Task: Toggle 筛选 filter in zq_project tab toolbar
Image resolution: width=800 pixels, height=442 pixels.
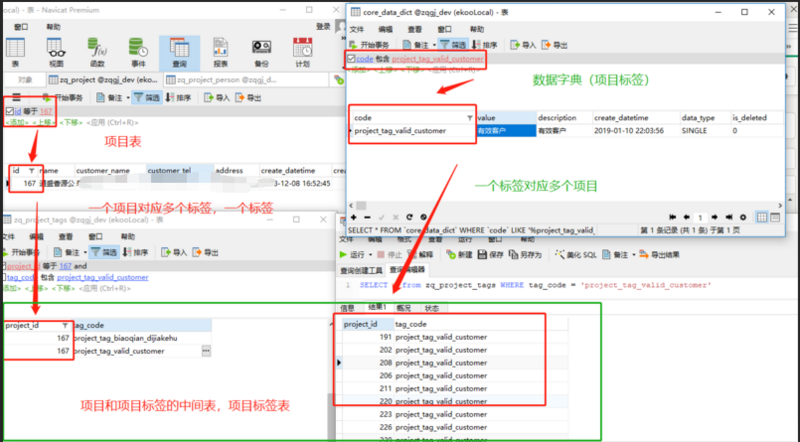Action: click(147, 97)
